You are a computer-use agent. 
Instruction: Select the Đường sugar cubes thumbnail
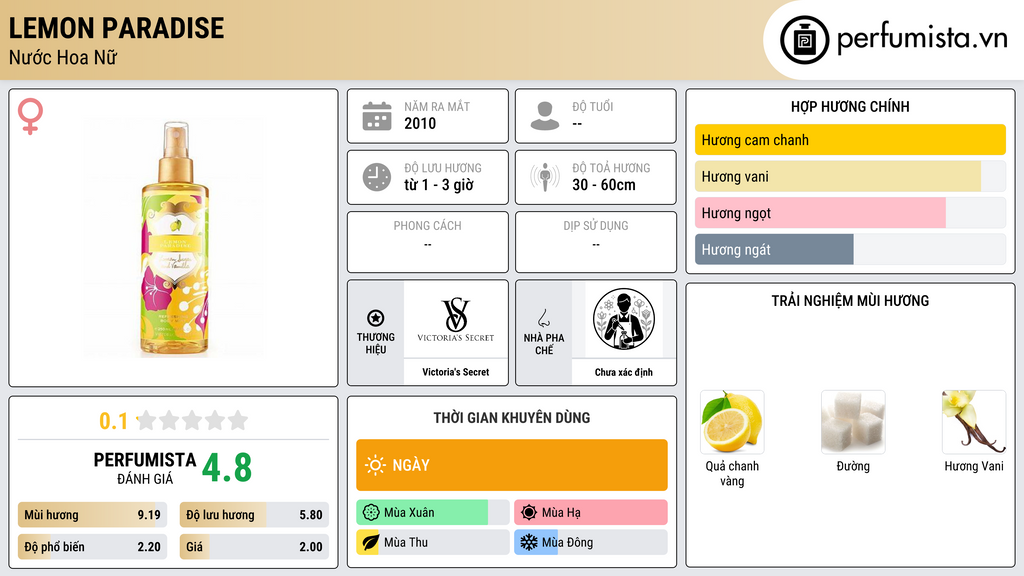click(853, 422)
